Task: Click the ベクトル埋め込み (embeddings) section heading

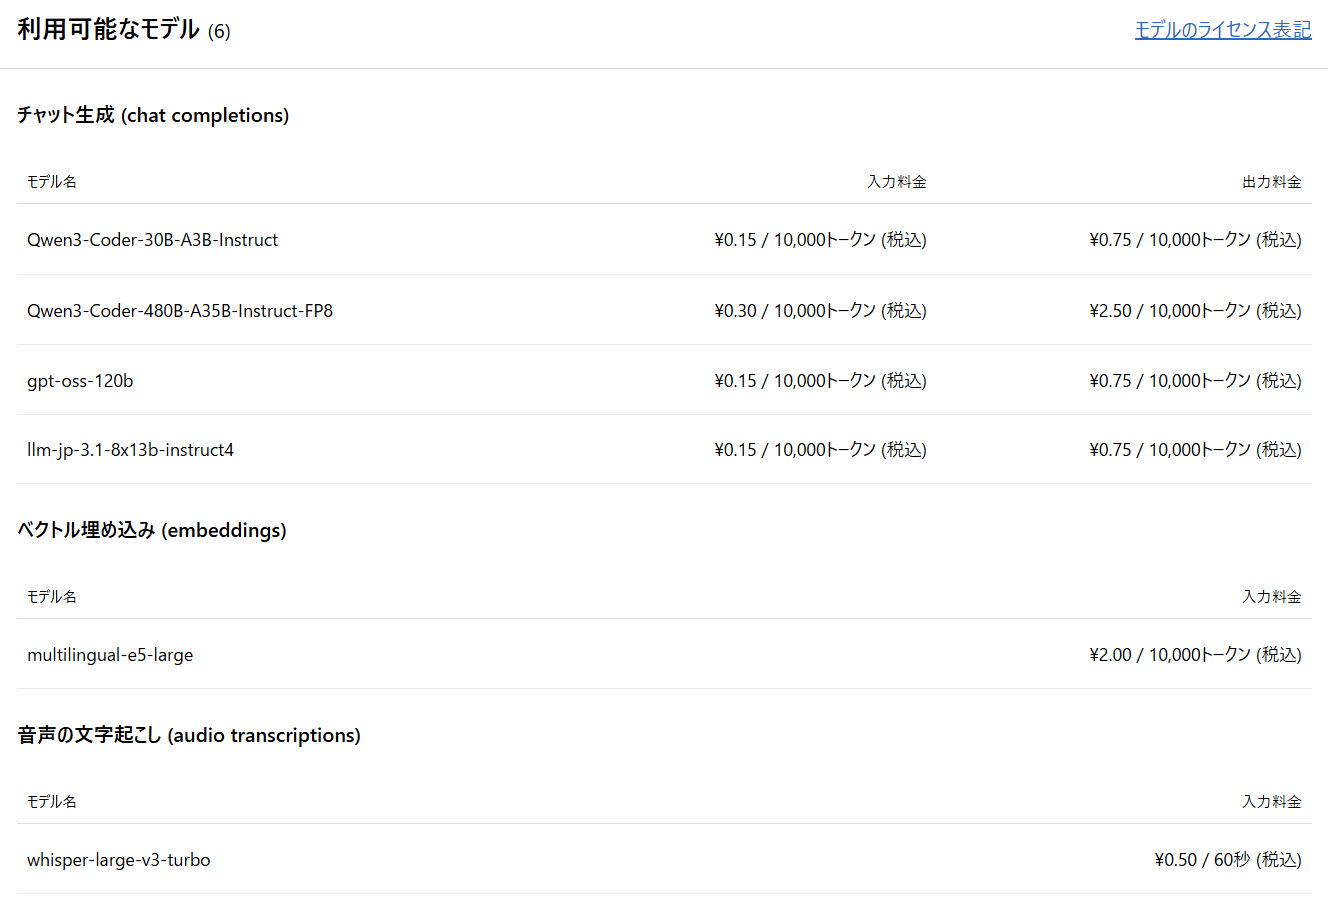Action: [x=152, y=530]
